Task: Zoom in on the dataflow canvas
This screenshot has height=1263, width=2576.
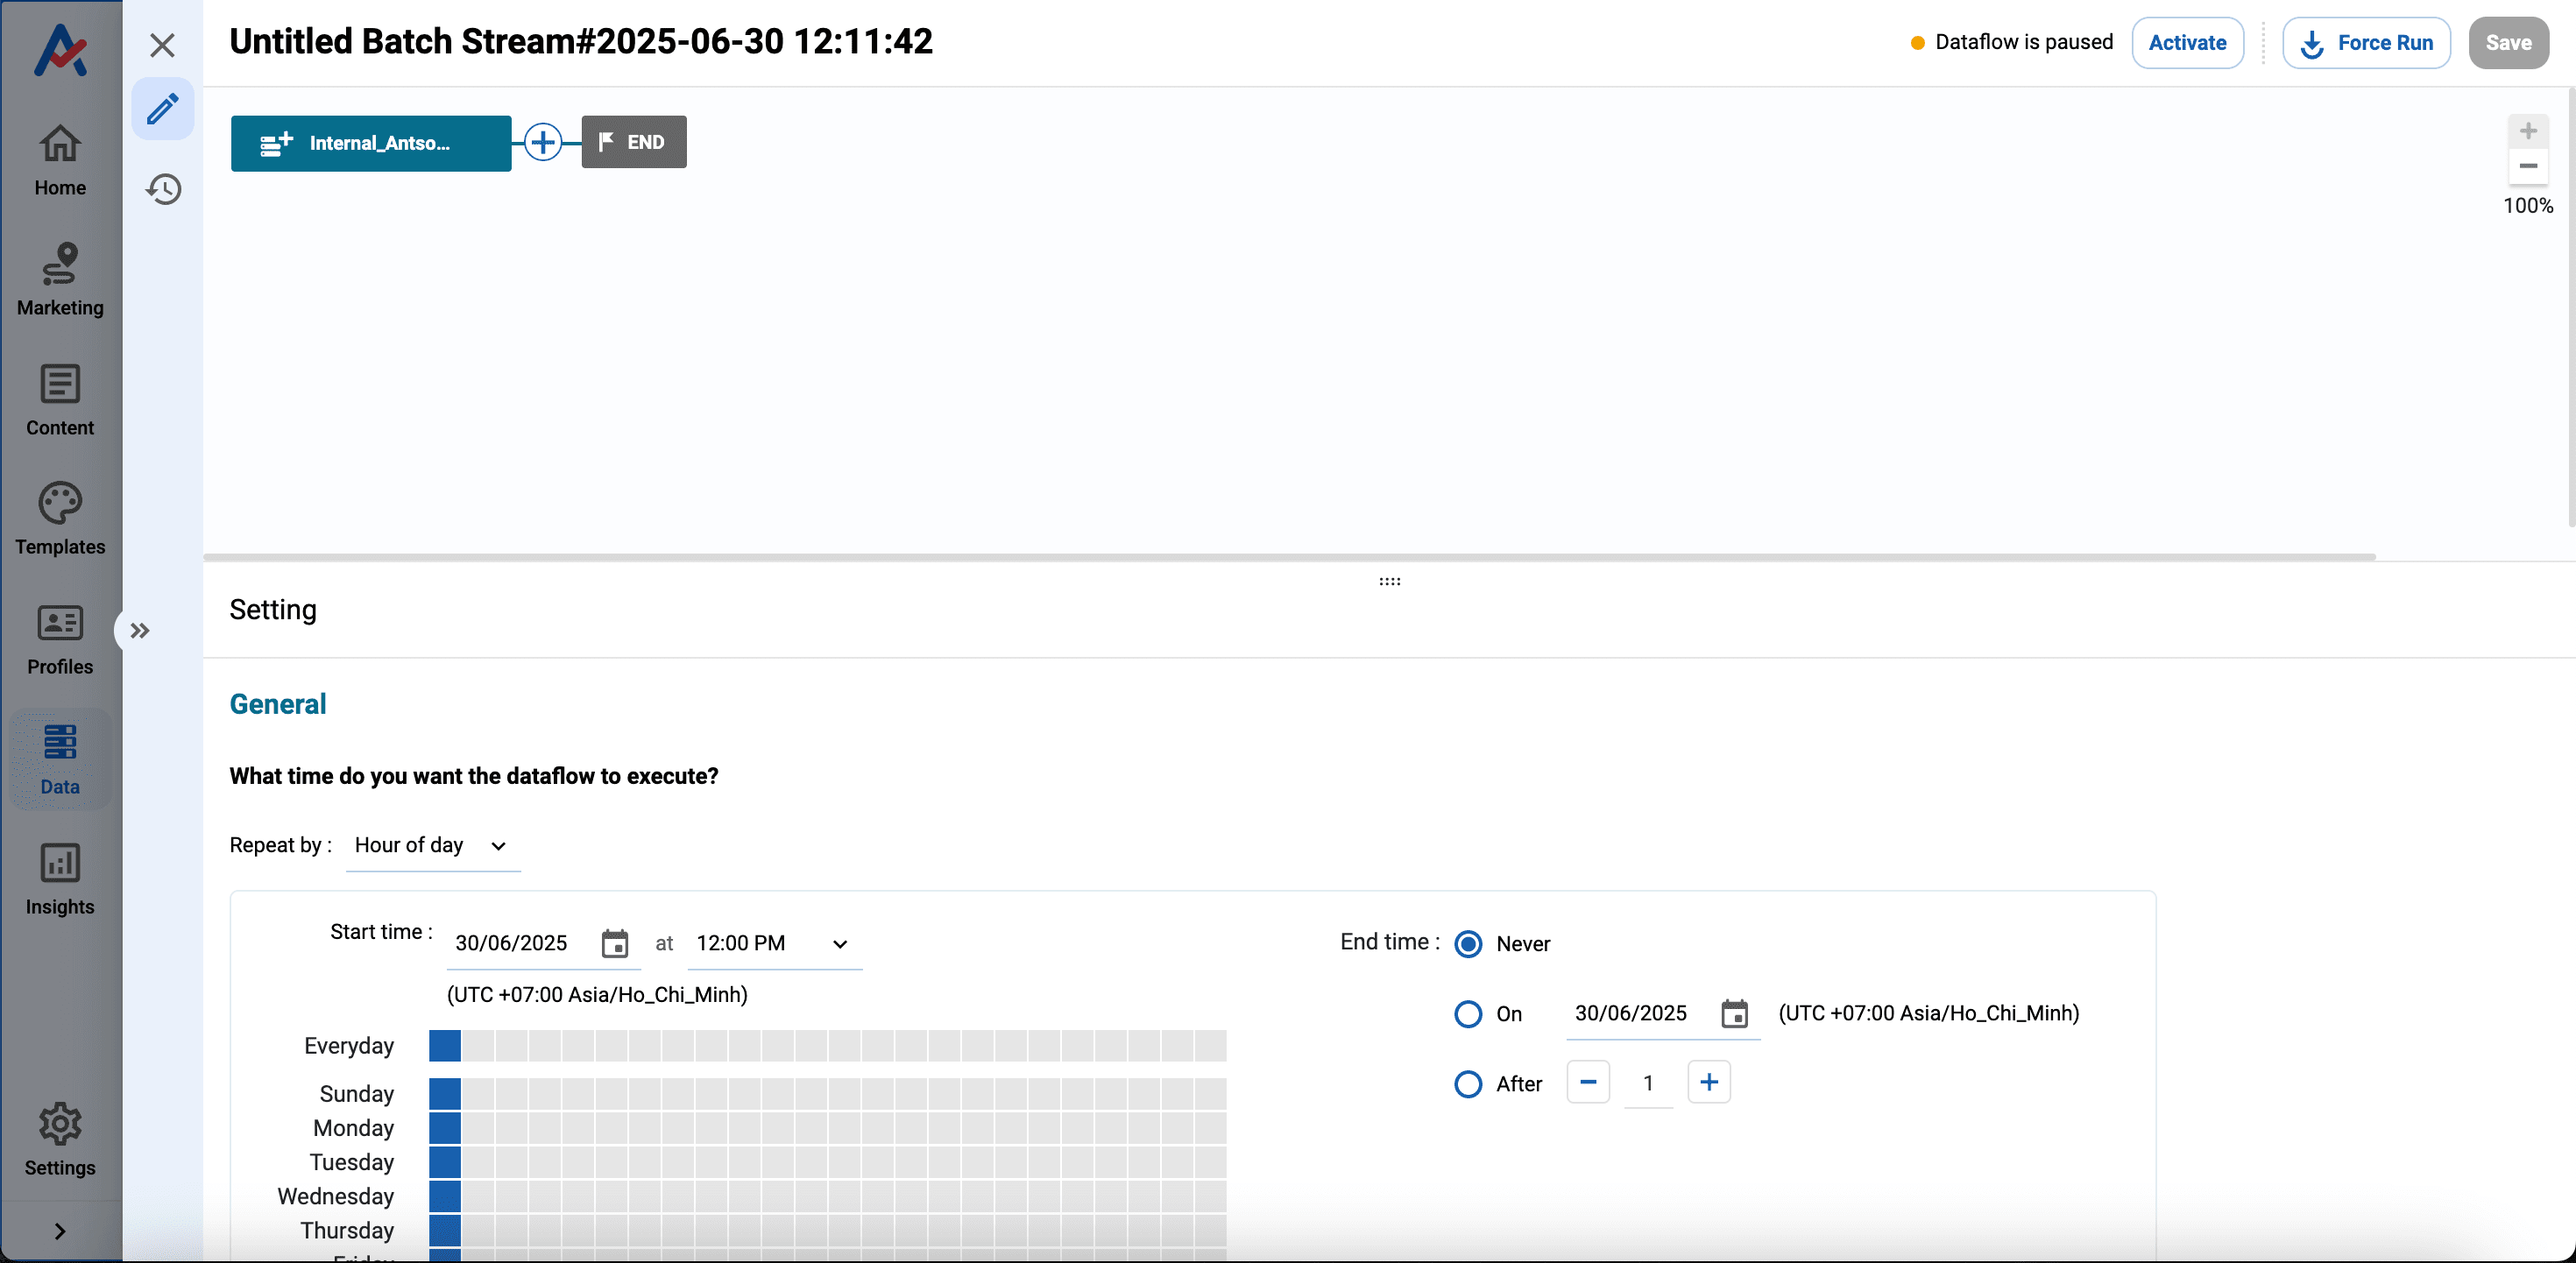Action: click(2529, 130)
